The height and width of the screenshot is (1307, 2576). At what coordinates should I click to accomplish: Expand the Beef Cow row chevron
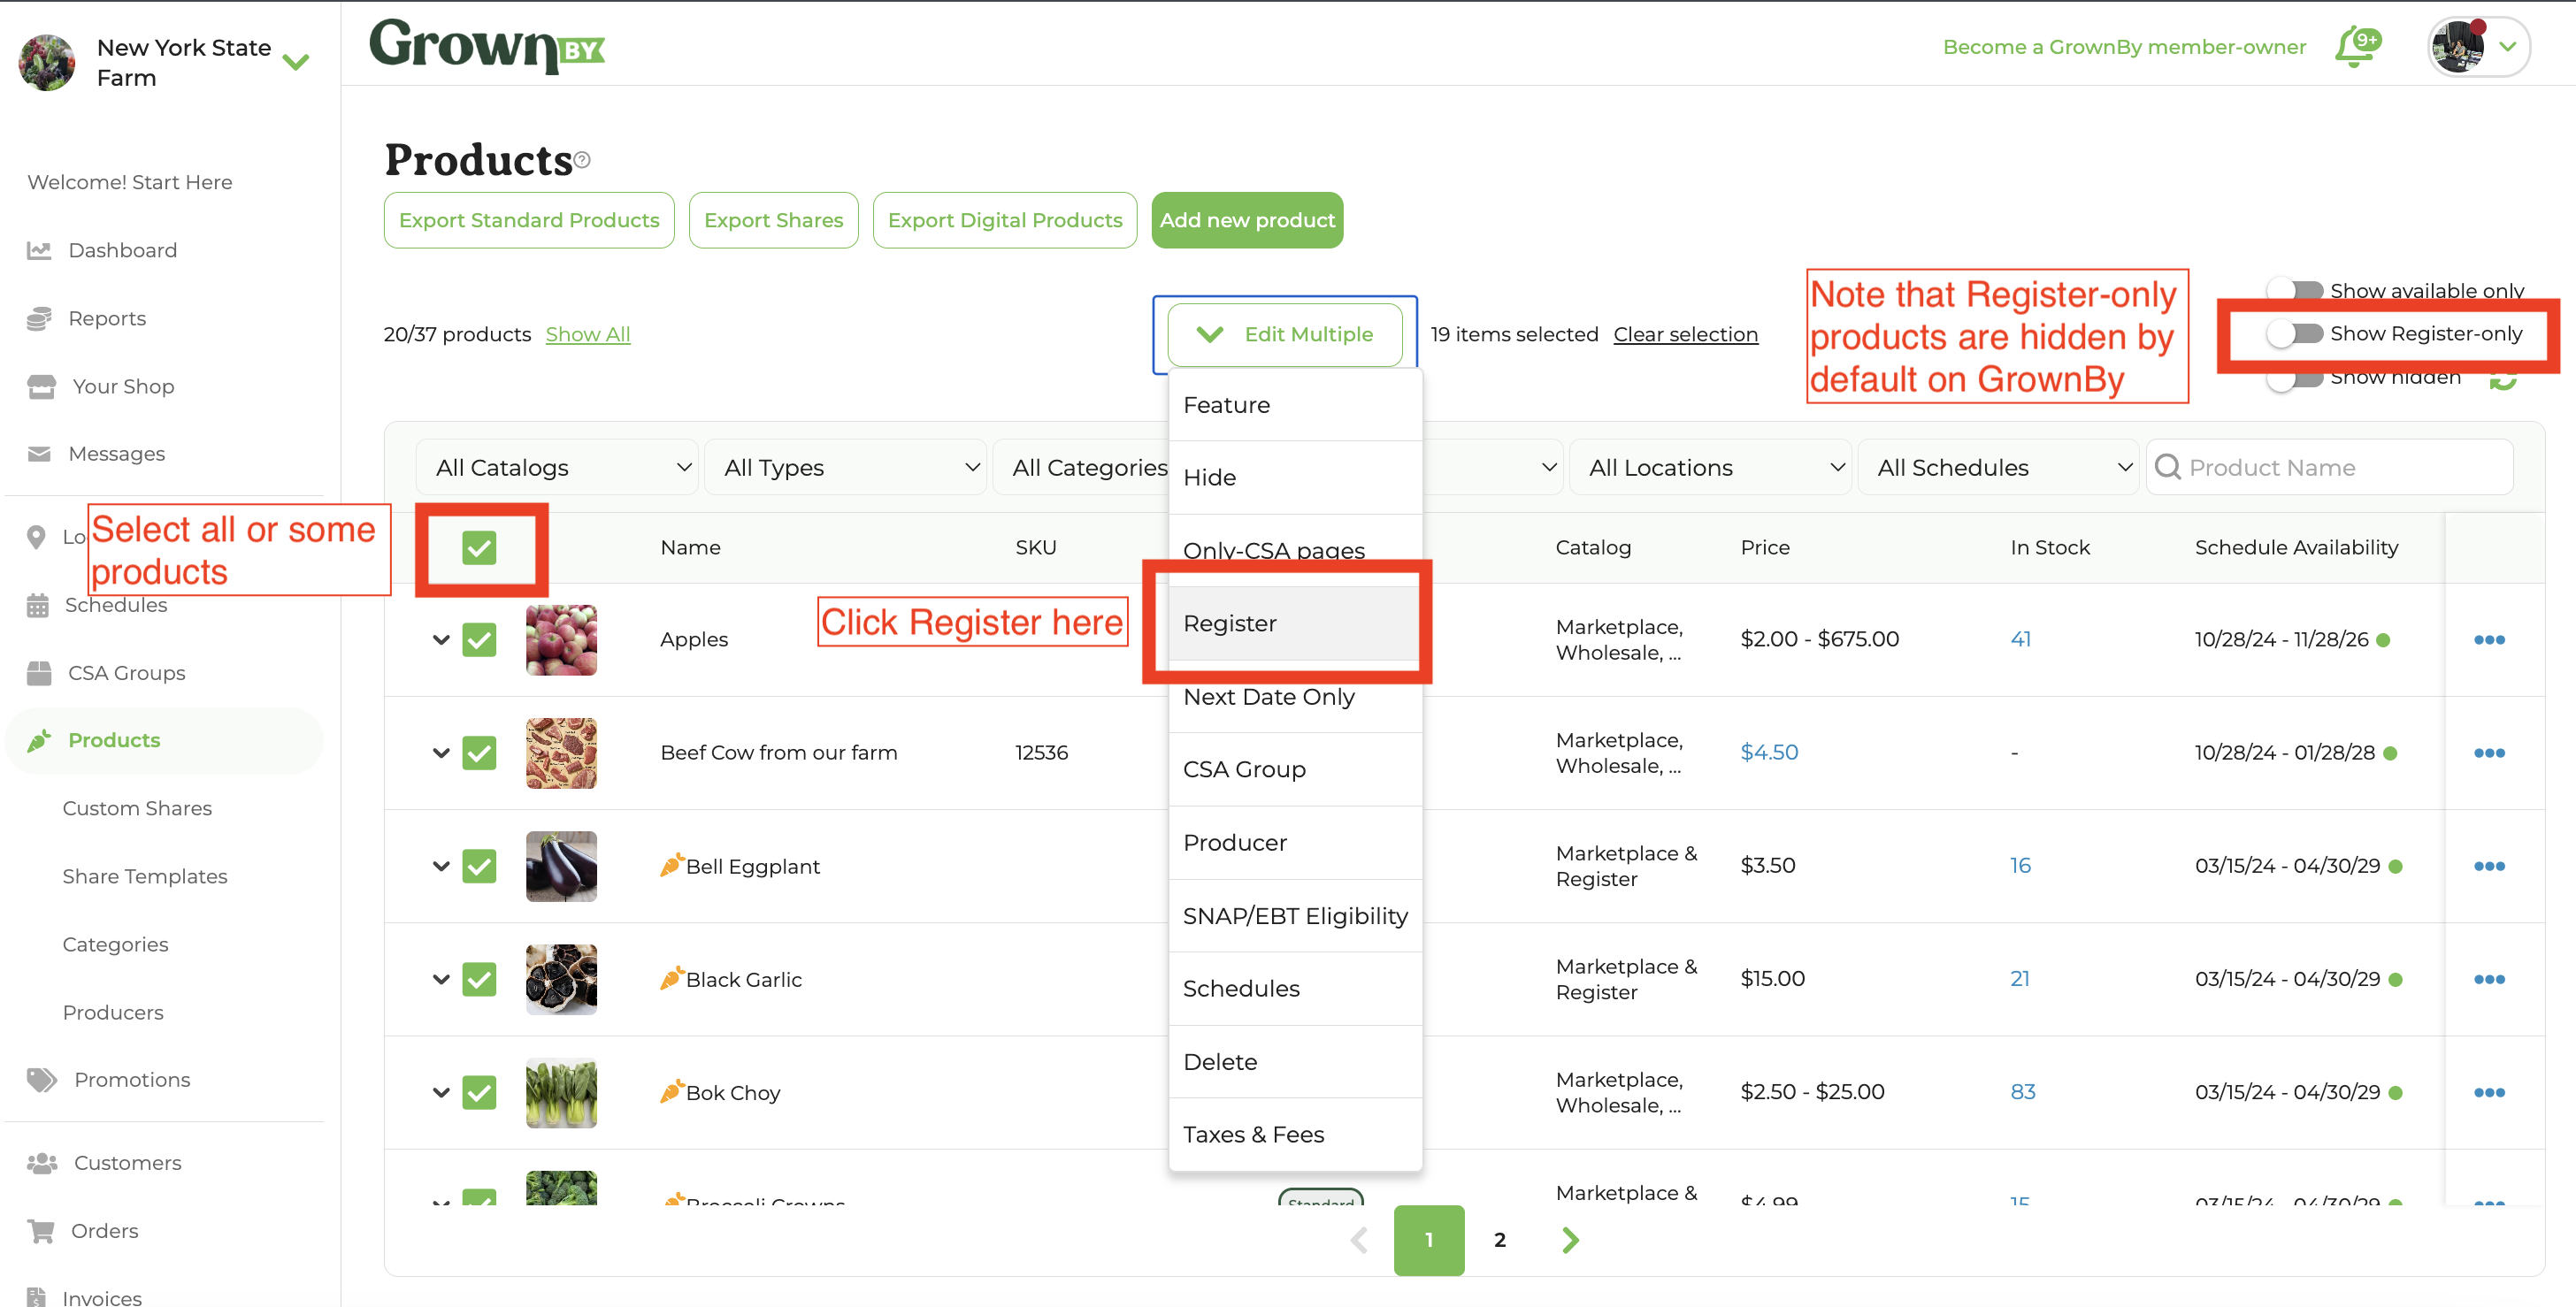click(441, 753)
